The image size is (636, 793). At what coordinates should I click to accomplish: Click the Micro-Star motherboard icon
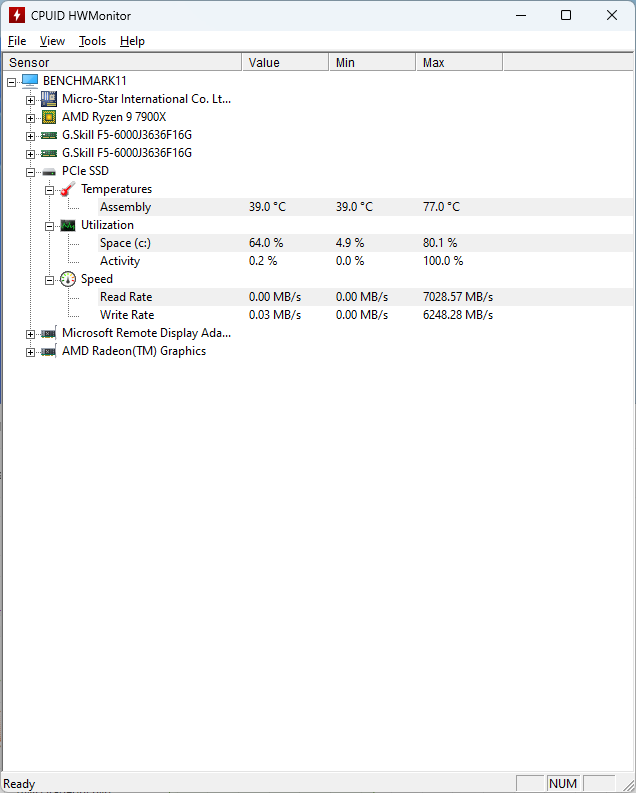[49, 99]
